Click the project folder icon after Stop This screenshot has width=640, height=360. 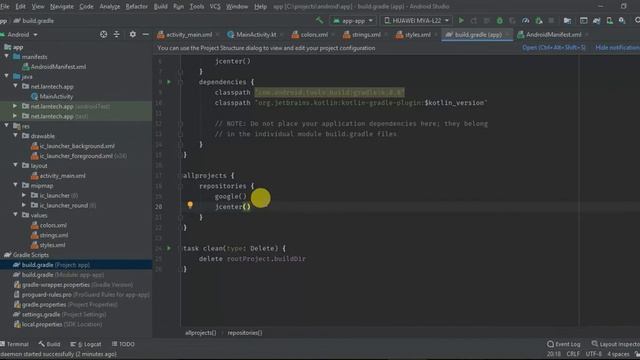567,20
